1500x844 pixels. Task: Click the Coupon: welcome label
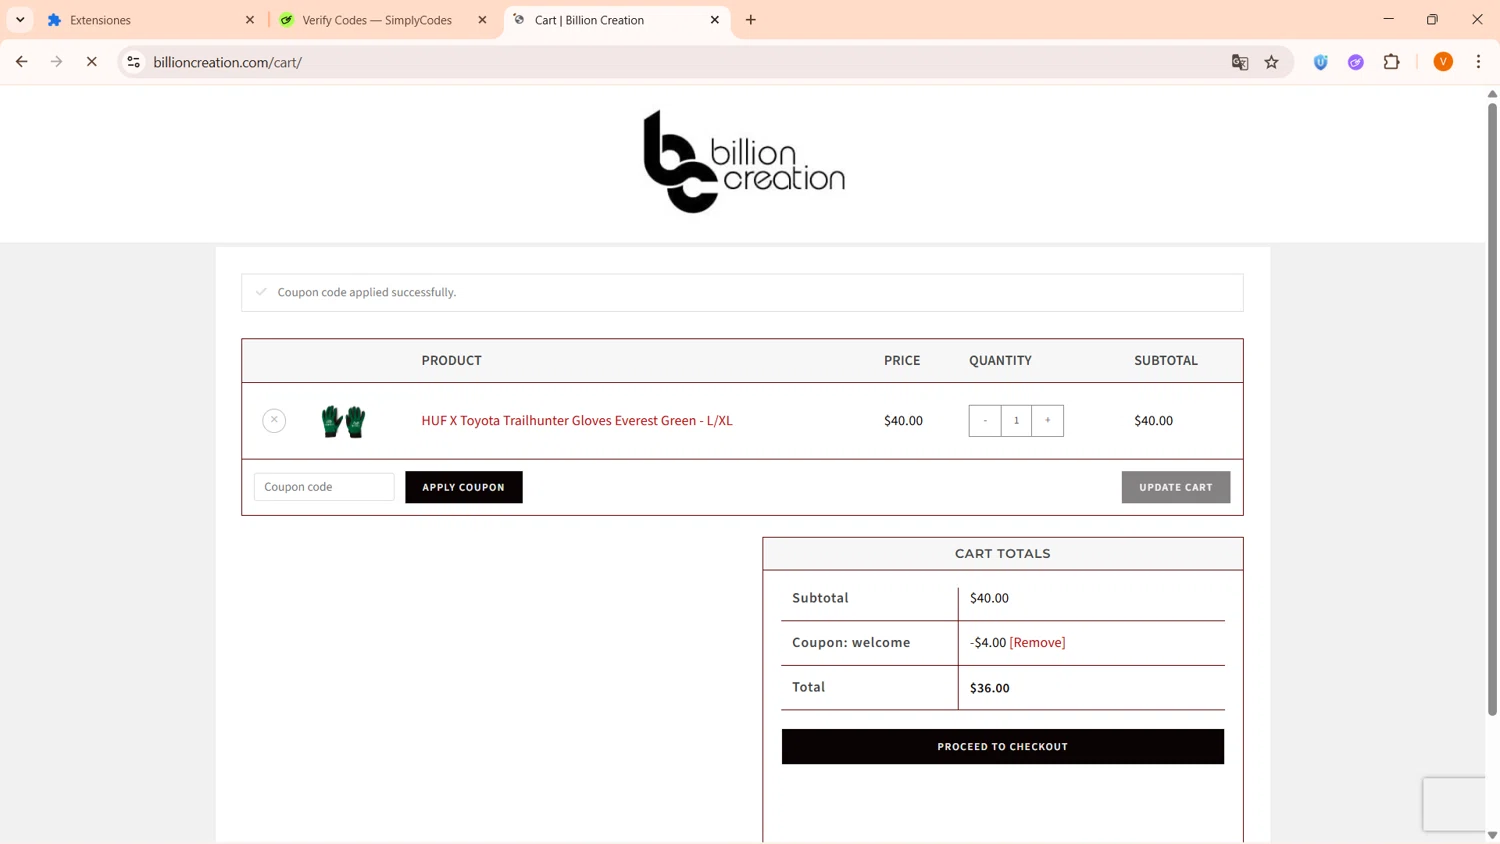click(x=851, y=643)
